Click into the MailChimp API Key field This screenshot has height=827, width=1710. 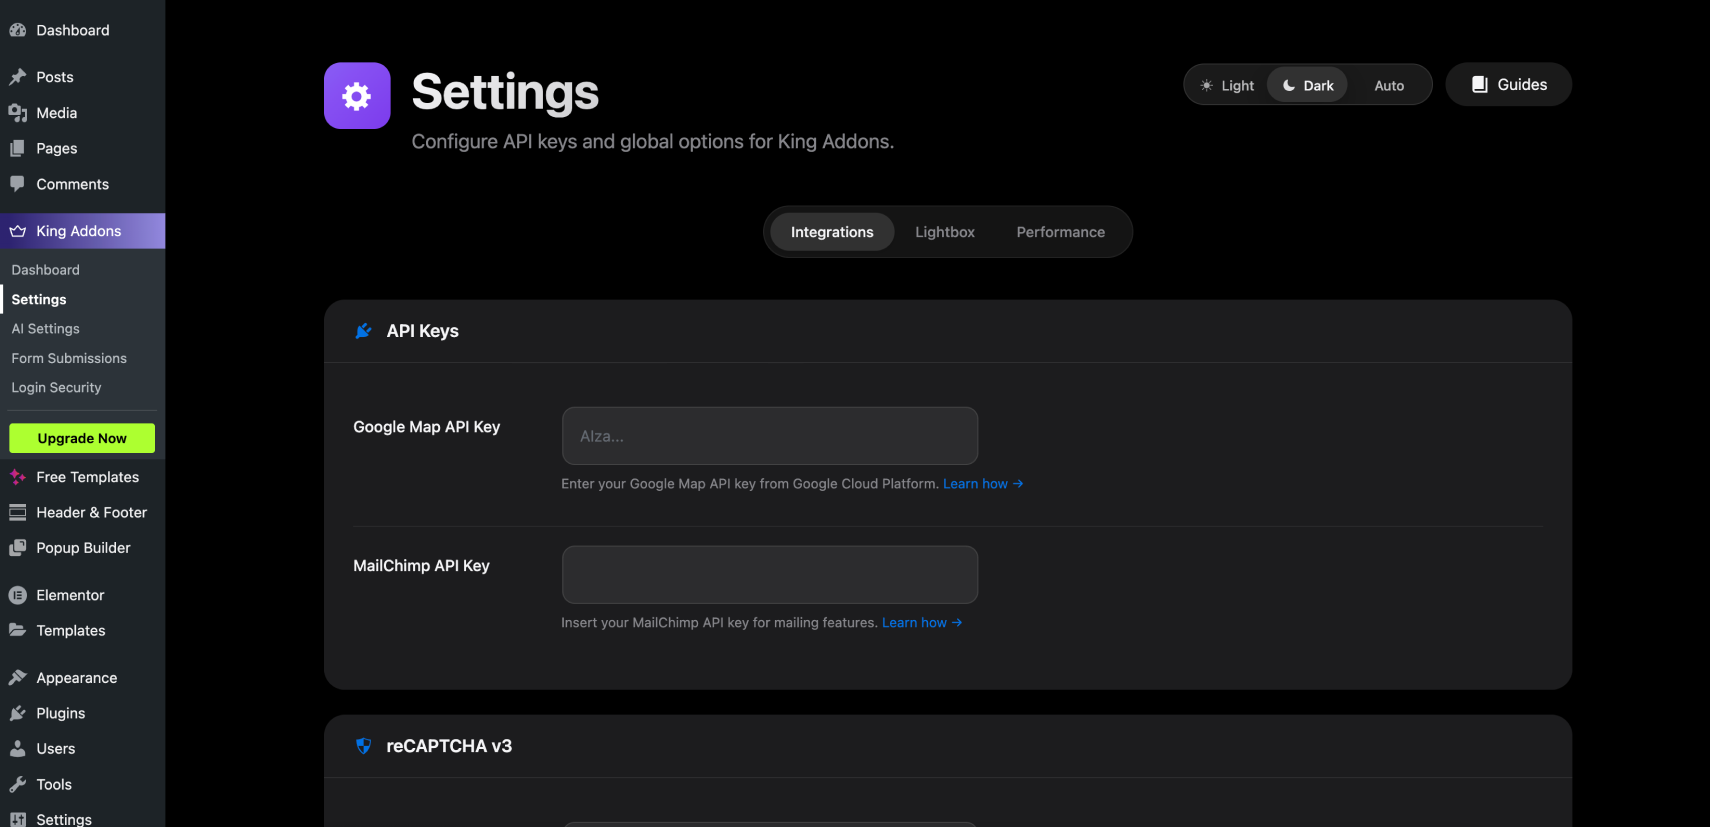point(769,575)
